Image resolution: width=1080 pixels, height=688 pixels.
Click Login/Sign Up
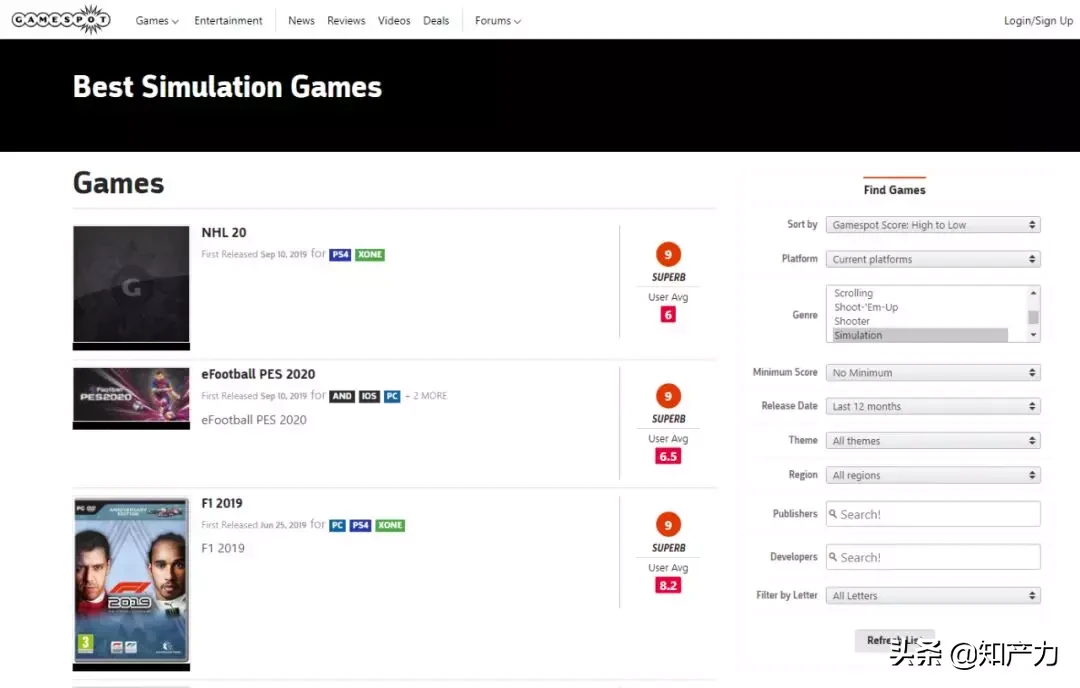pos(1038,21)
